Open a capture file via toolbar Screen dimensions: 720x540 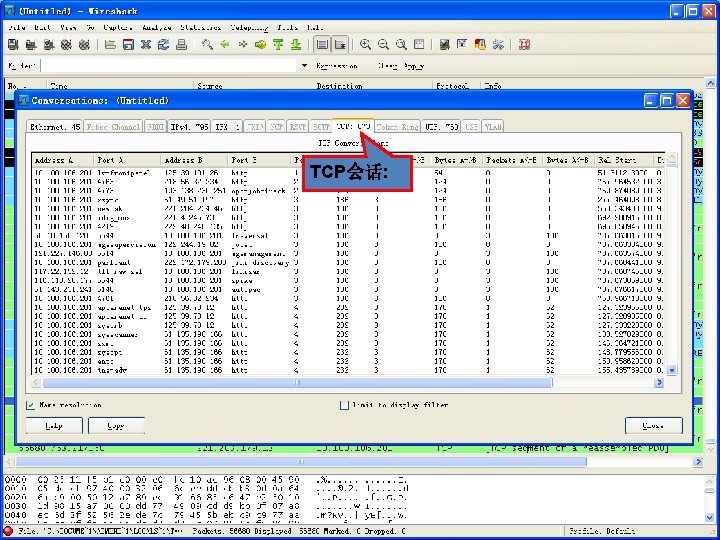pos(110,45)
